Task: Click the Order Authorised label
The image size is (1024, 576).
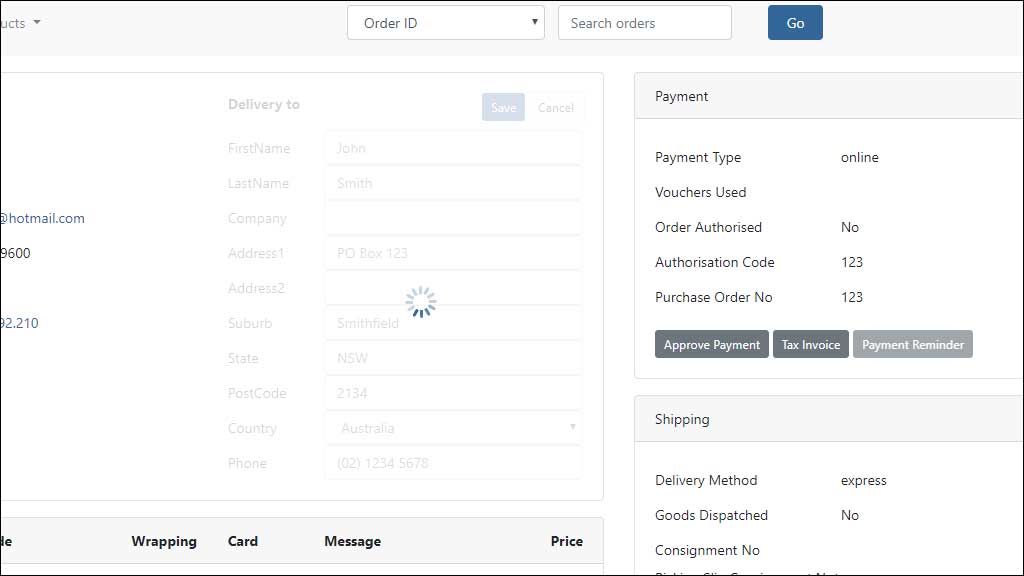Action: pyautogui.click(x=708, y=227)
